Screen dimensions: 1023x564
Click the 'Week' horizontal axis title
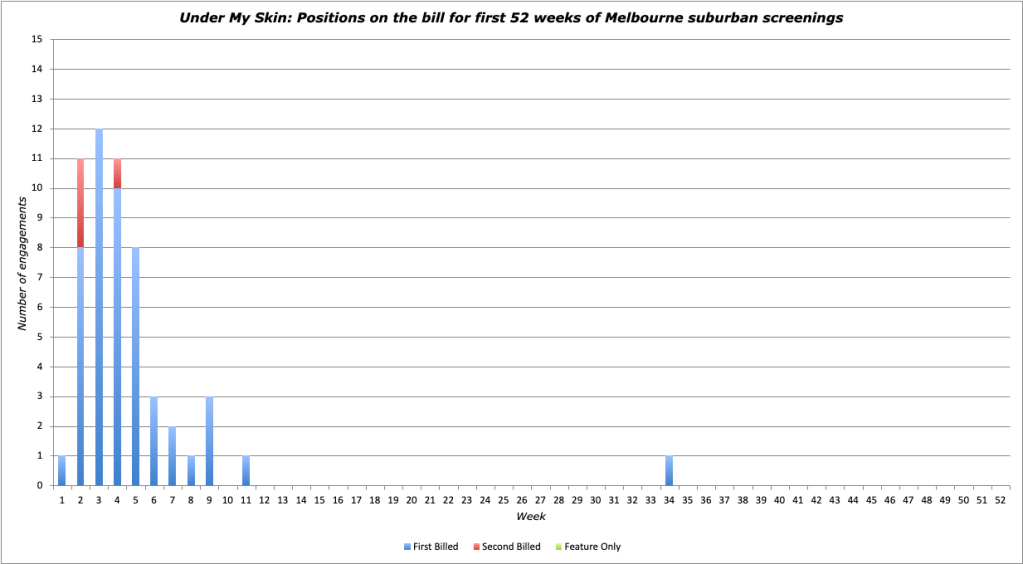point(530,516)
